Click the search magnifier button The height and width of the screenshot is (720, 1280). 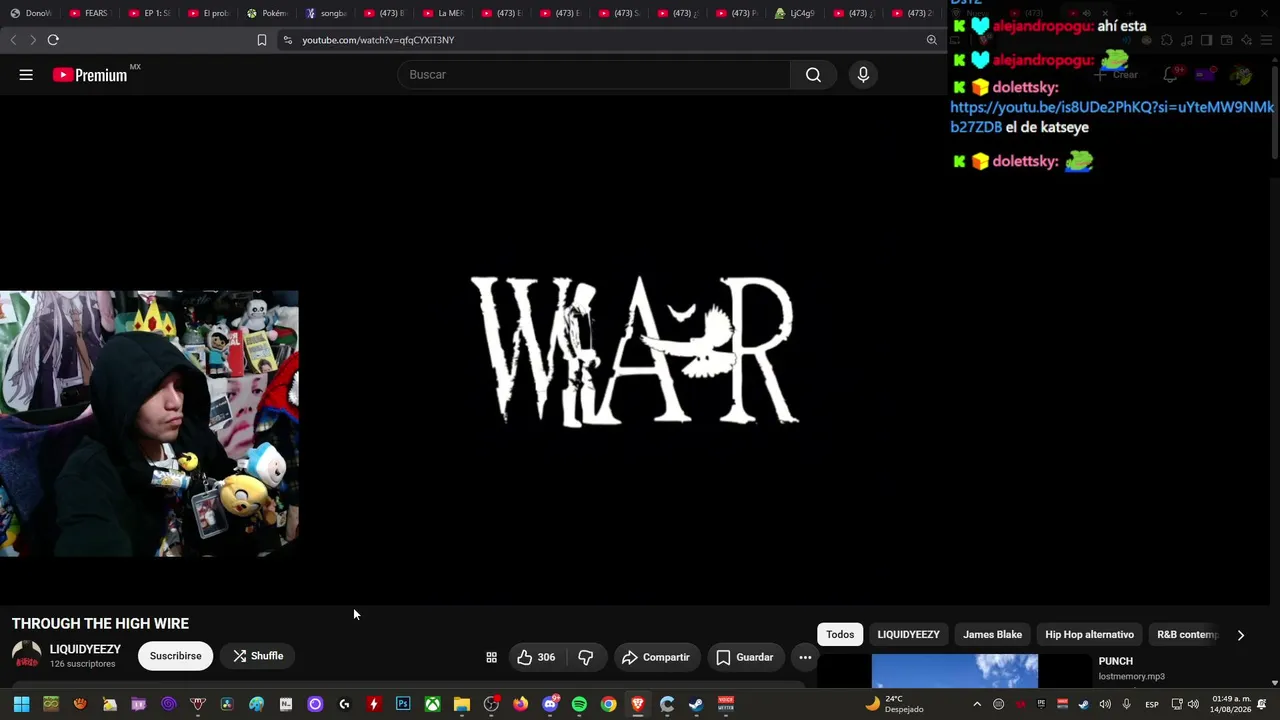pyautogui.click(x=813, y=75)
